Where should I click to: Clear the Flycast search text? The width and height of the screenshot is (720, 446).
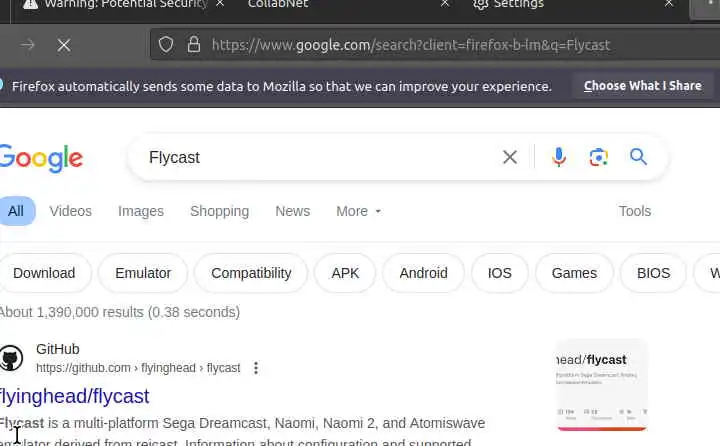[x=510, y=157]
